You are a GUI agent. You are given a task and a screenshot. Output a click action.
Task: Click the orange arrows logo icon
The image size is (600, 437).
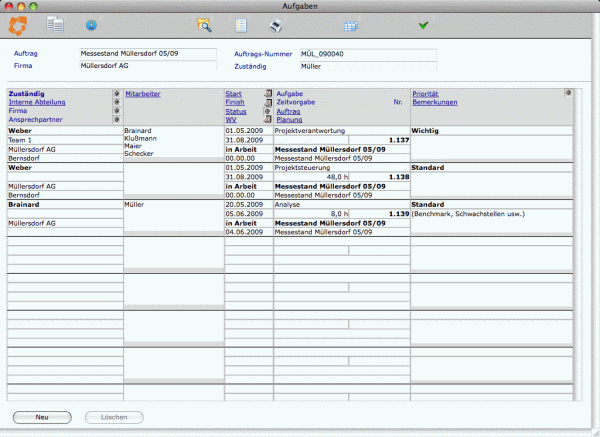[x=18, y=26]
